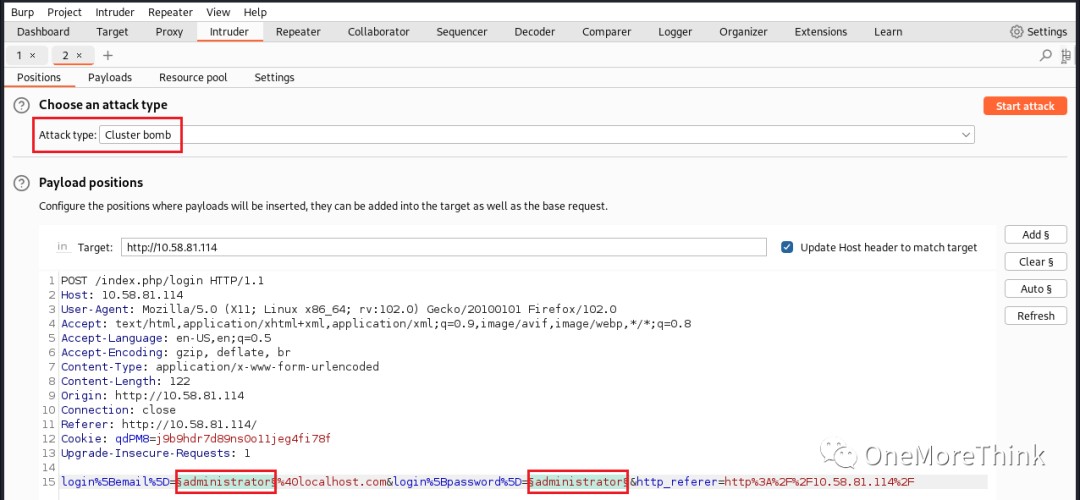The height and width of the screenshot is (500, 1080).
Task: Switch to the Positions sub-tab
Action: coord(39,77)
